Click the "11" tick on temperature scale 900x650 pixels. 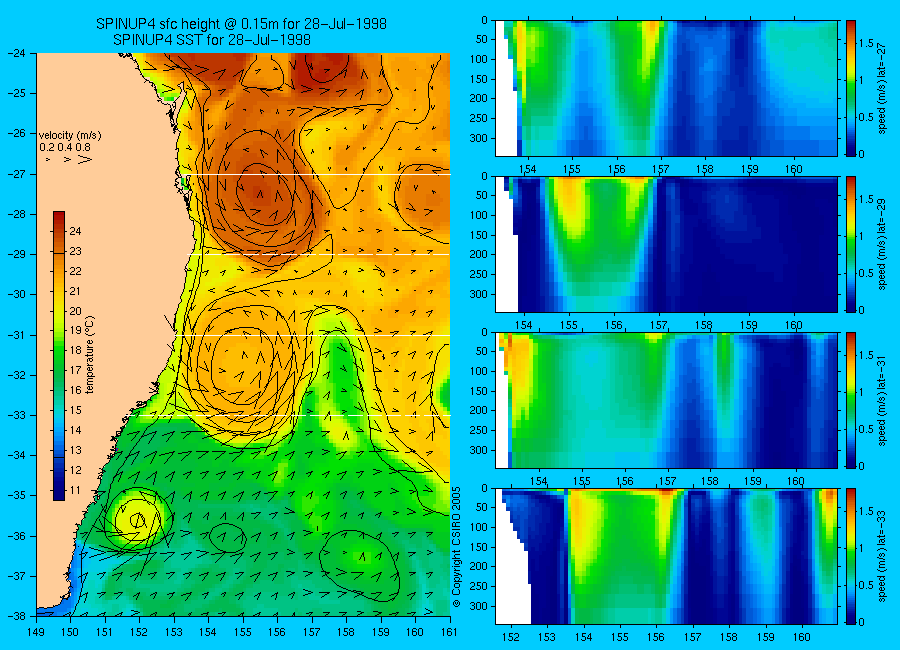coord(75,490)
